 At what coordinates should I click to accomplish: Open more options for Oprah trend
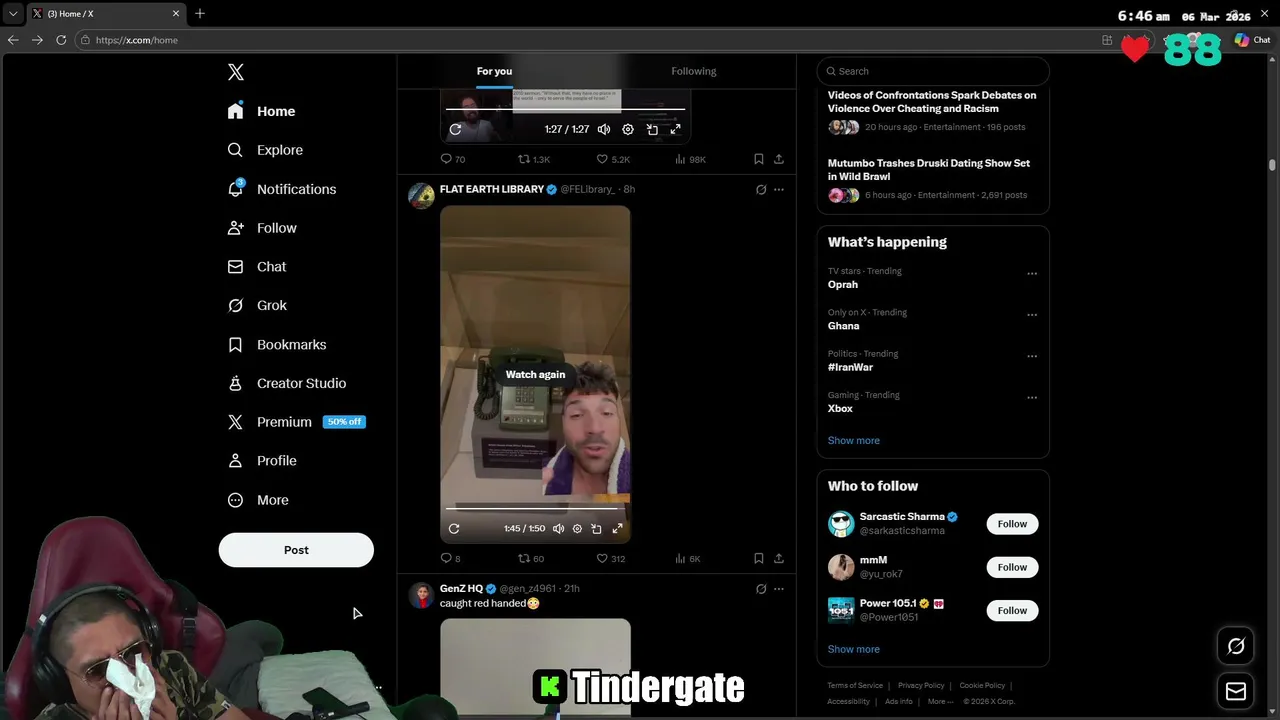coord(1032,273)
